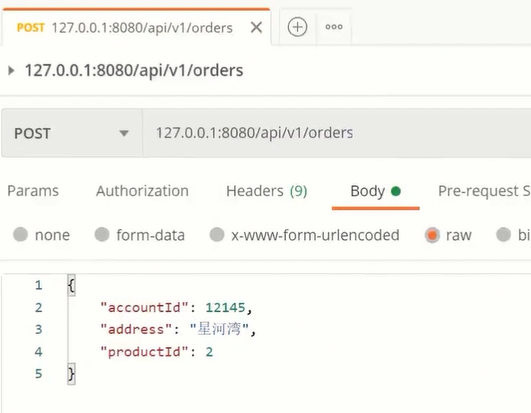The width and height of the screenshot is (531, 413).
Task: Switch to the Params tab
Action: [x=33, y=191]
